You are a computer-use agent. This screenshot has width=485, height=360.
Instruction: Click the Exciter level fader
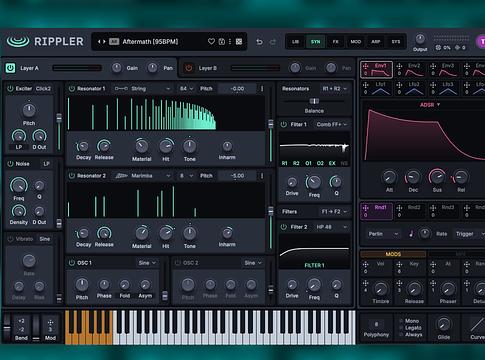point(59,118)
